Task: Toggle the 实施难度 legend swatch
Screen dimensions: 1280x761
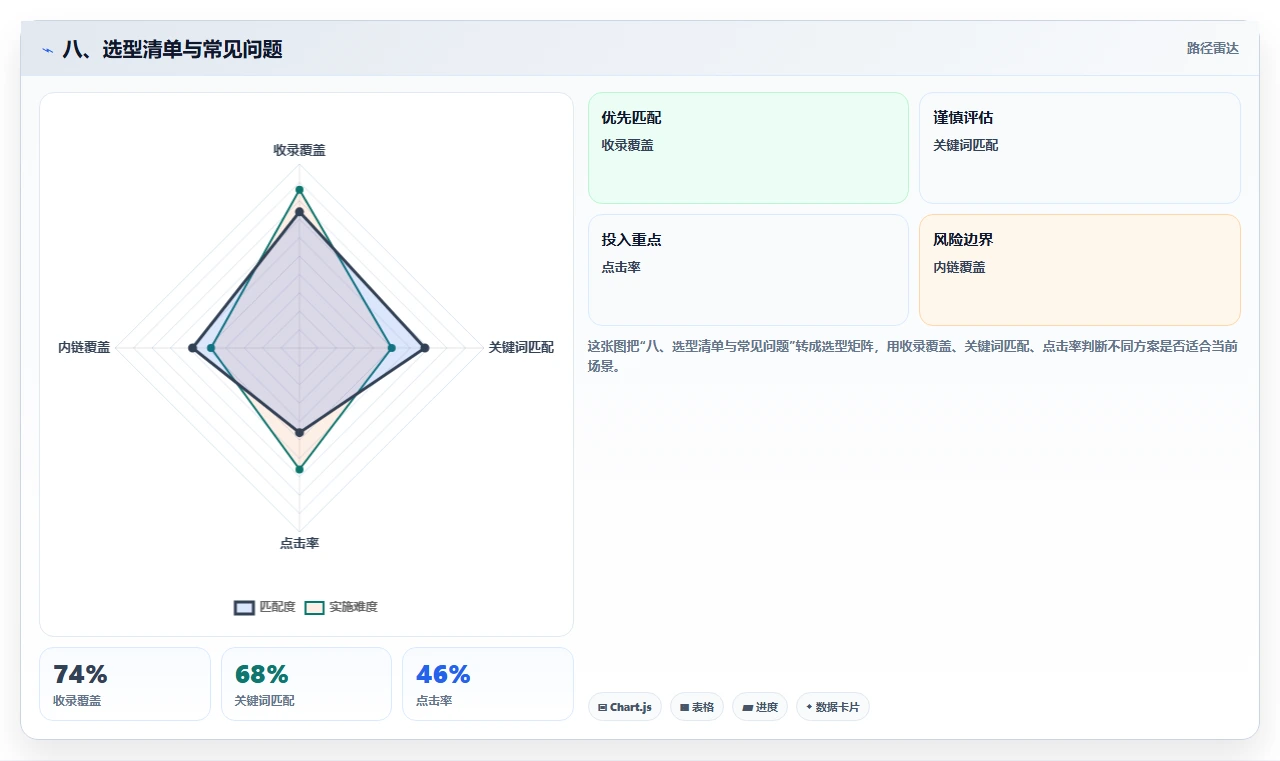Action: 315,607
